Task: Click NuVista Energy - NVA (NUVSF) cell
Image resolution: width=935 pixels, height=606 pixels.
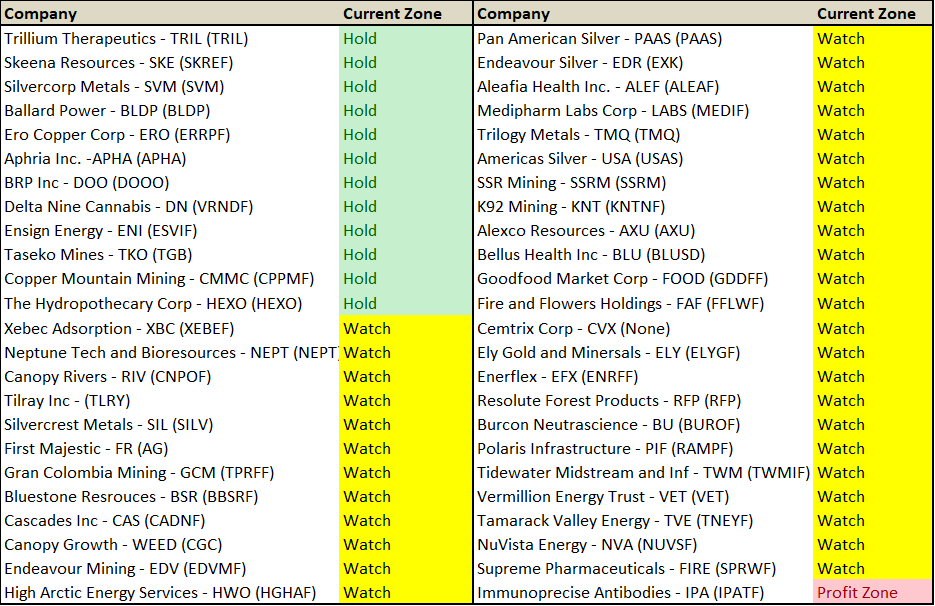Action: click(x=643, y=545)
